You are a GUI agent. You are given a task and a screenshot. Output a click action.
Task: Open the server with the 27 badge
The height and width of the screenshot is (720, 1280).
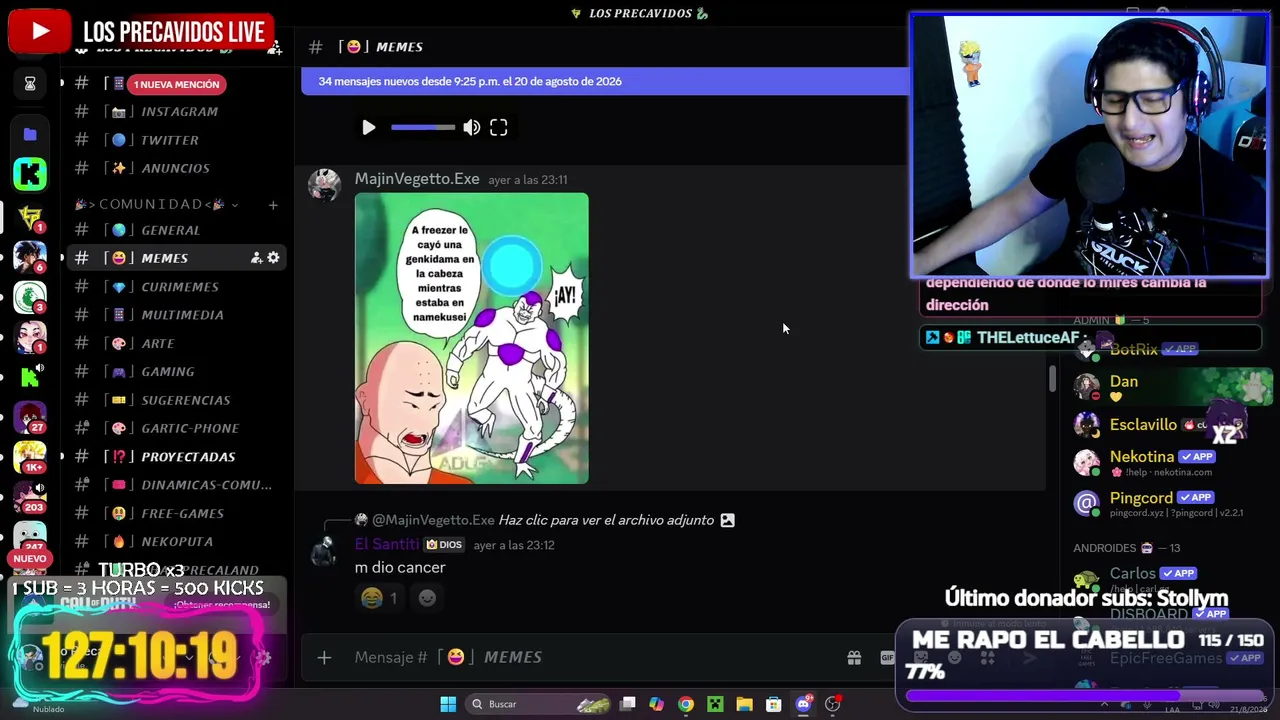pos(30,417)
